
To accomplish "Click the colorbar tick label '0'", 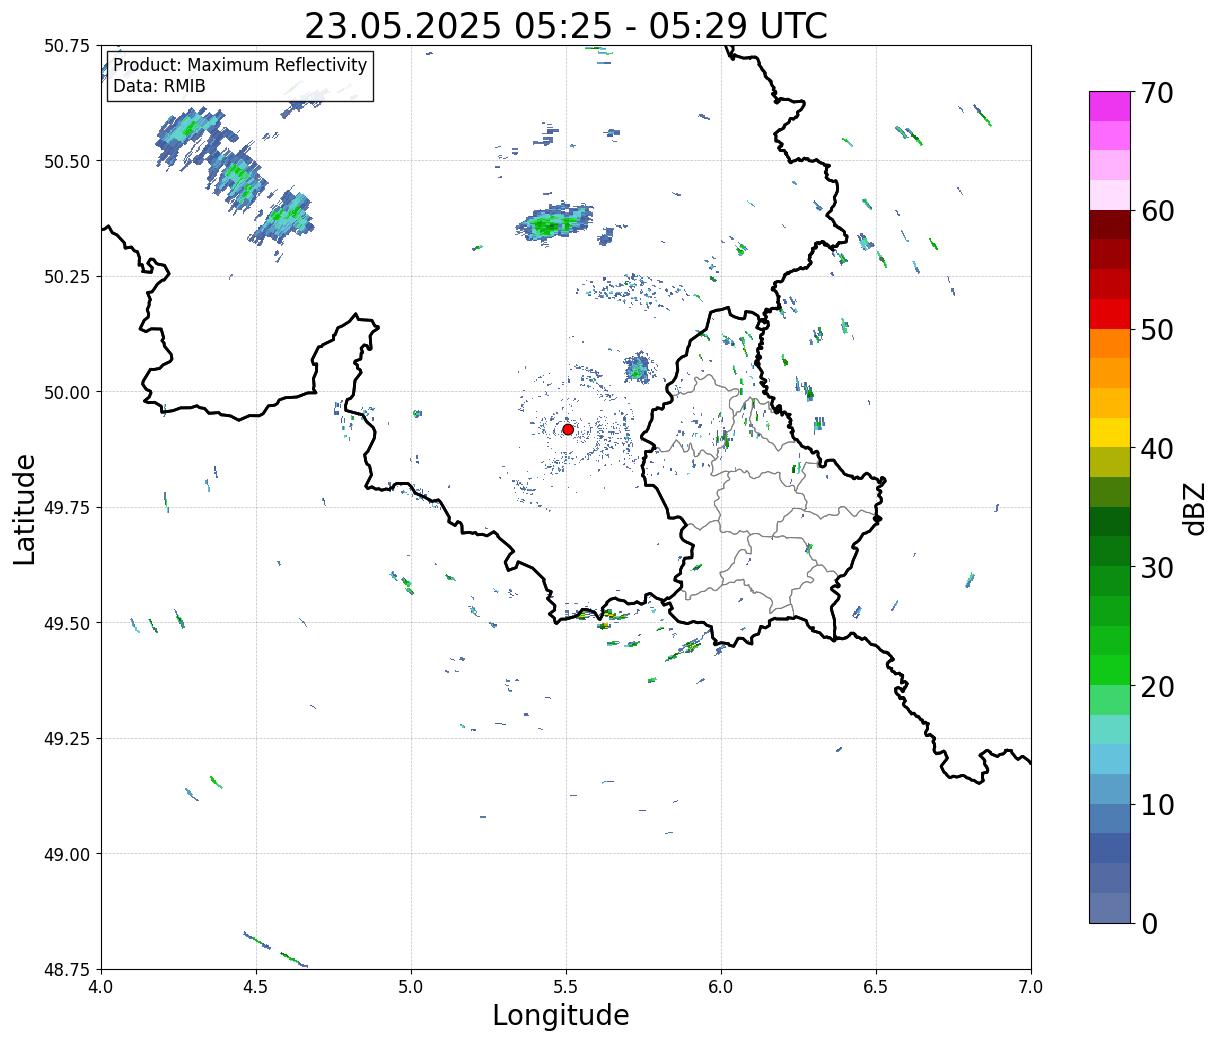I will coord(1149,923).
